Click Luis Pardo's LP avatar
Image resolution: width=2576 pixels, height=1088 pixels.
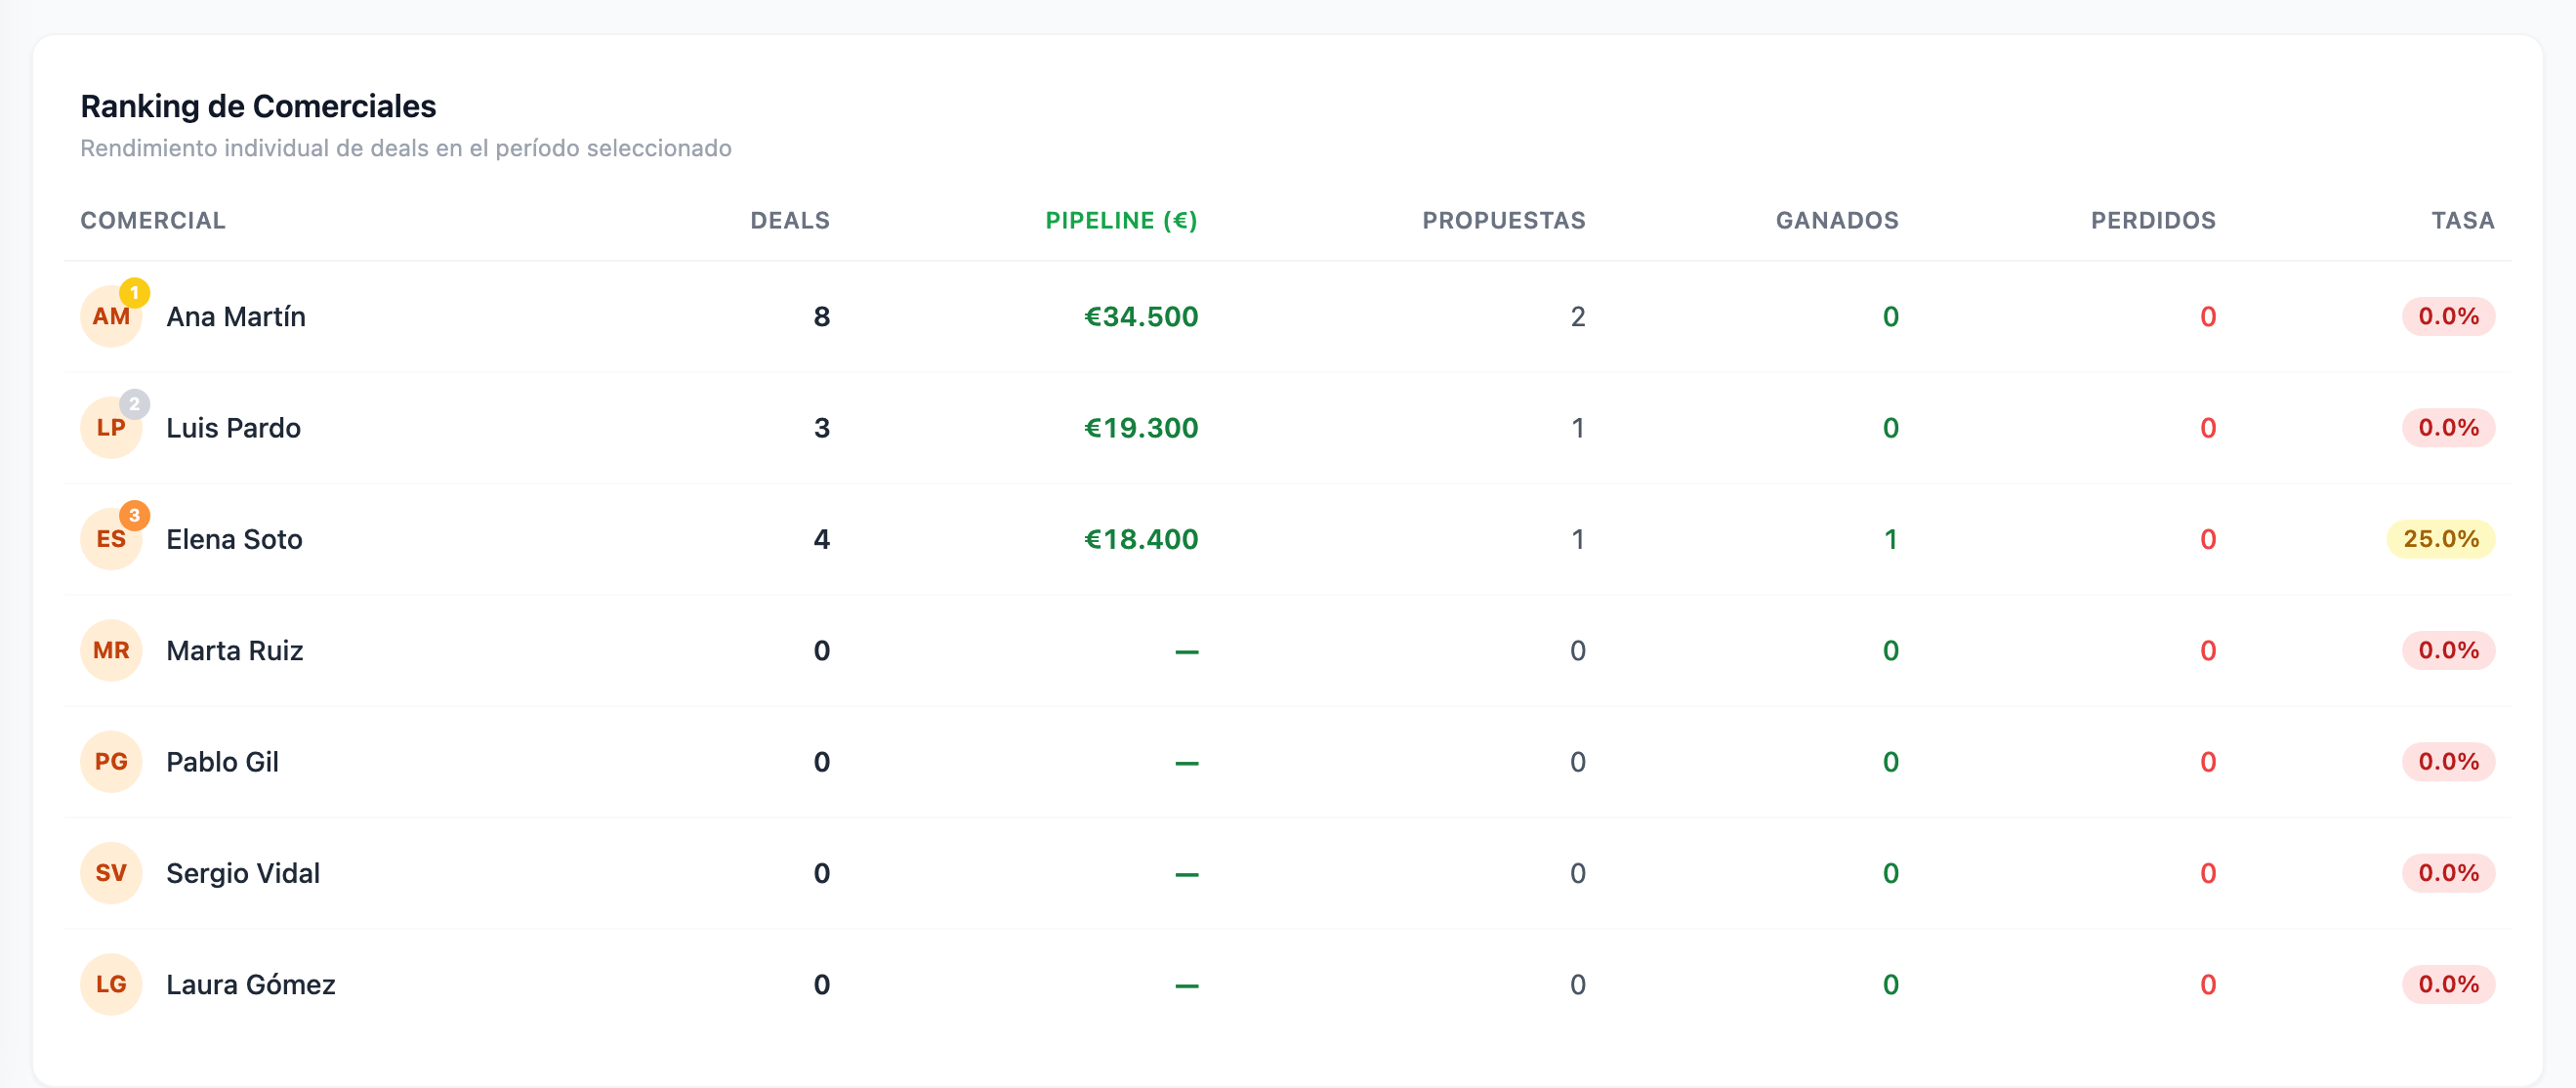pyautogui.click(x=111, y=428)
